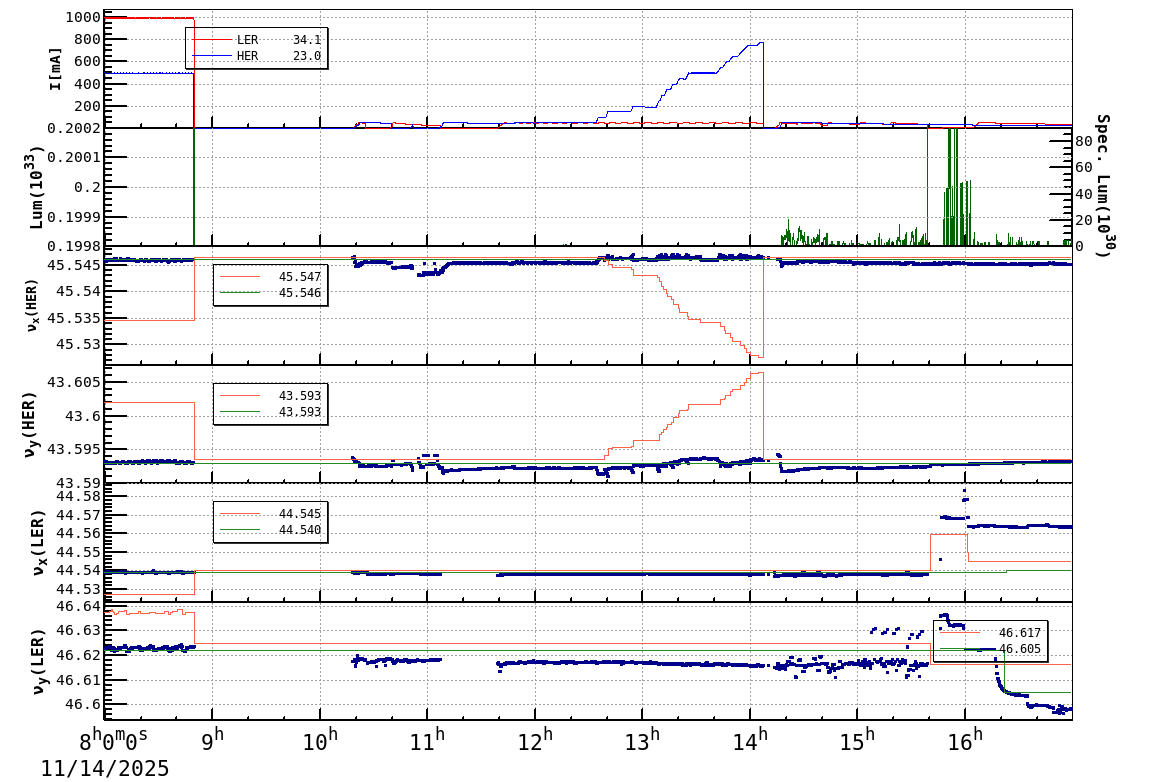
Task: Click the 45.54 tick label
Action: (x=79, y=291)
